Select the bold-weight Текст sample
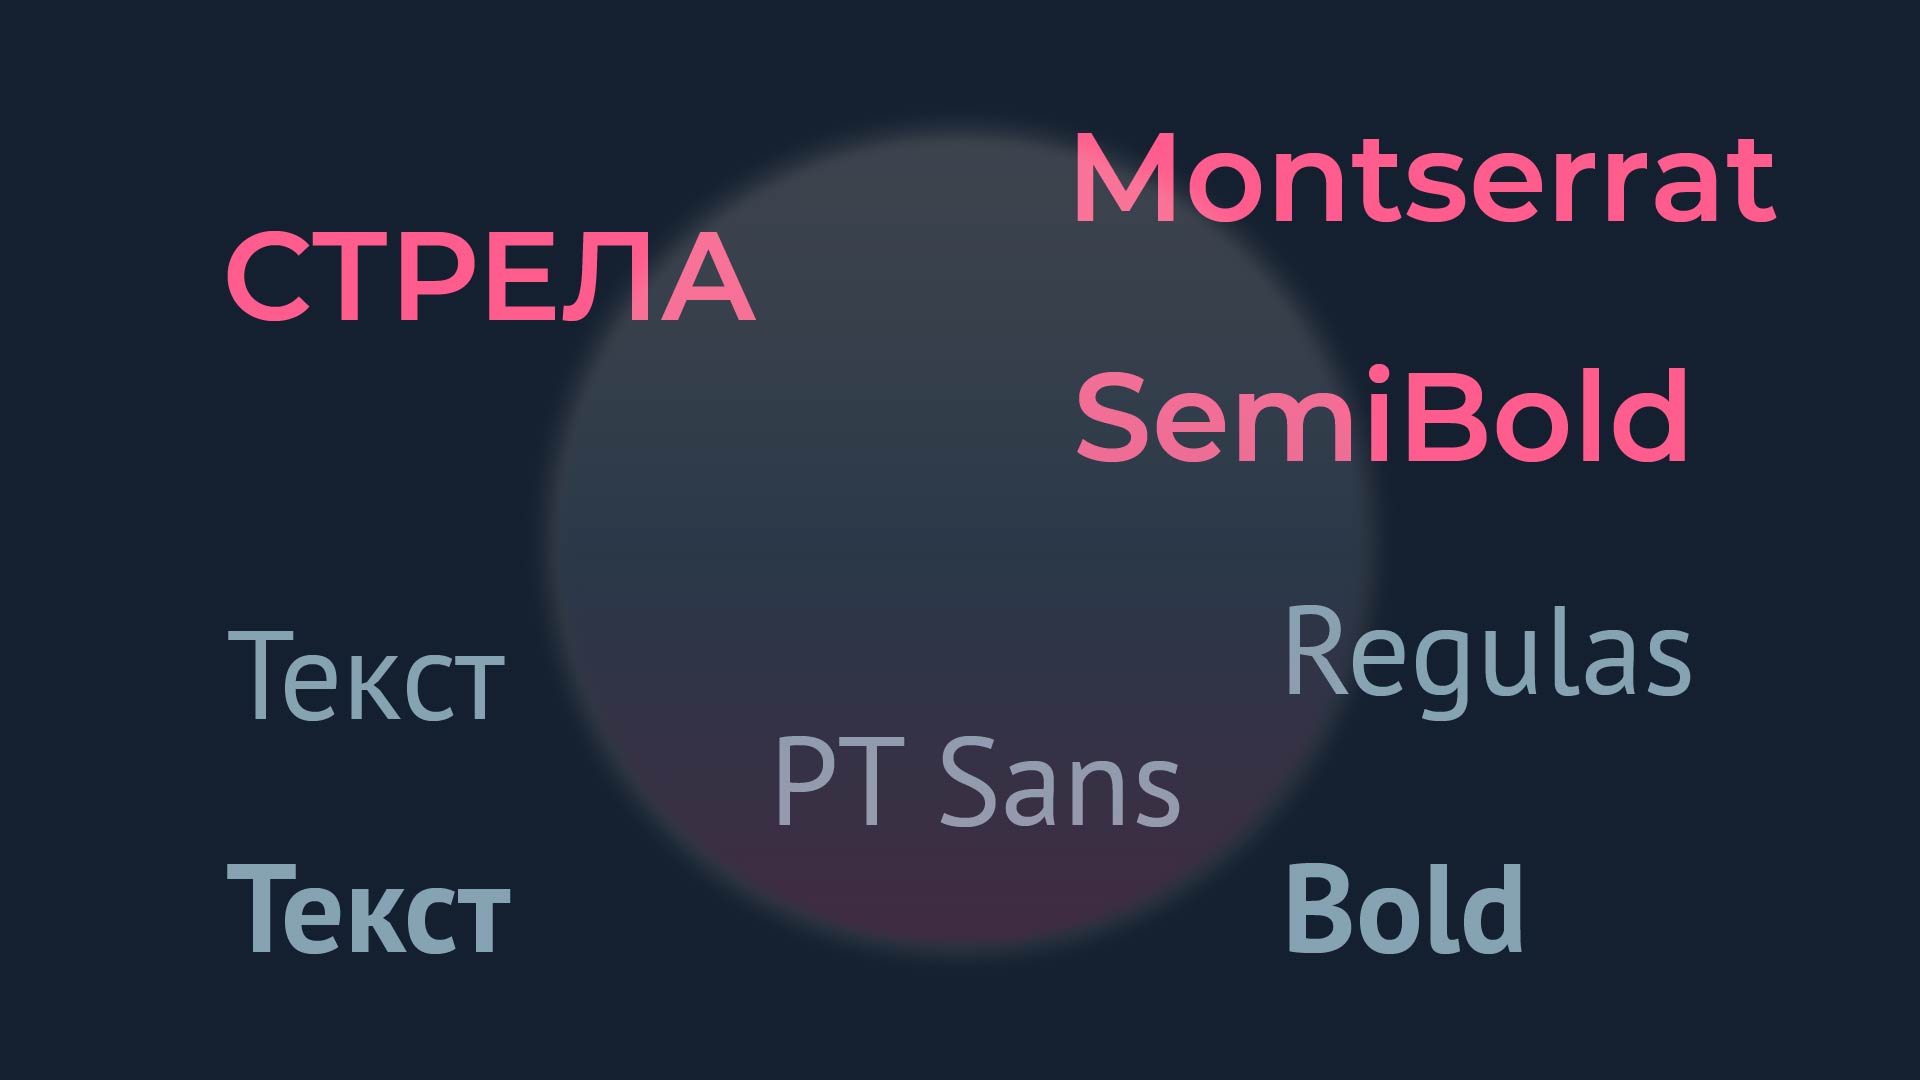 pyautogui.click(x=368, y=908)
